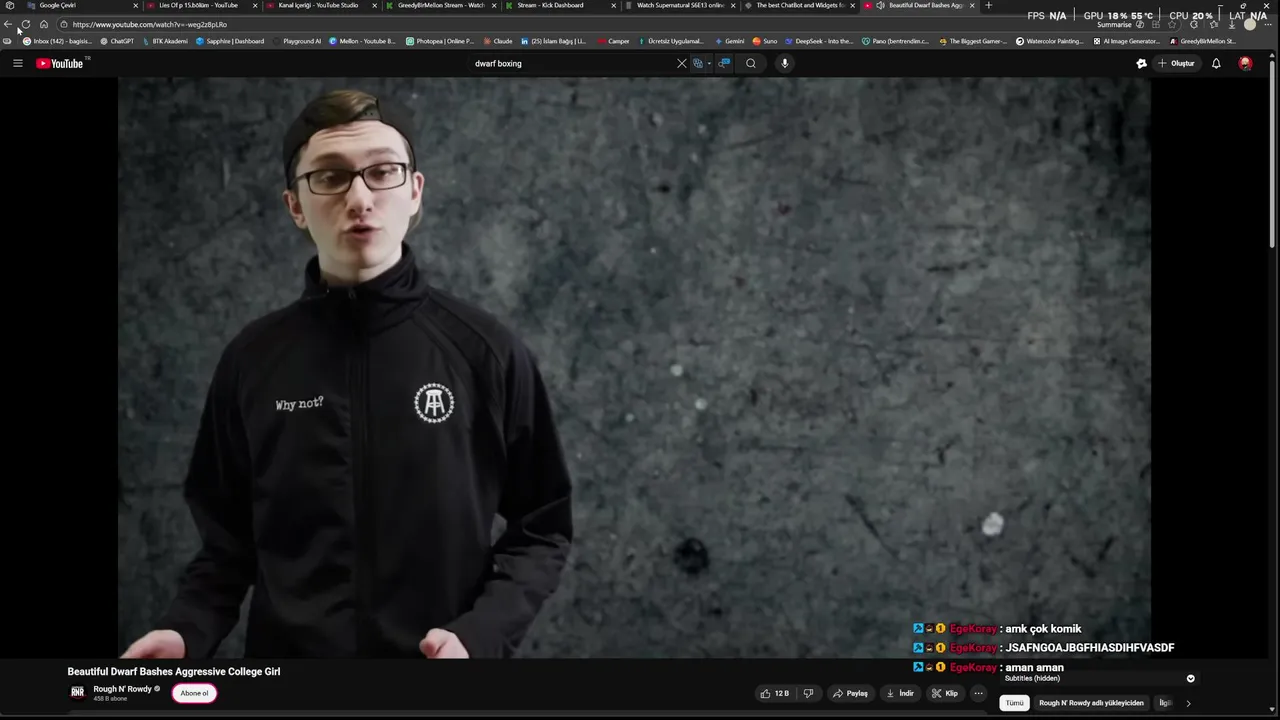Click the browser home icon
The image size is (1280, 720).
click(44, 24)
